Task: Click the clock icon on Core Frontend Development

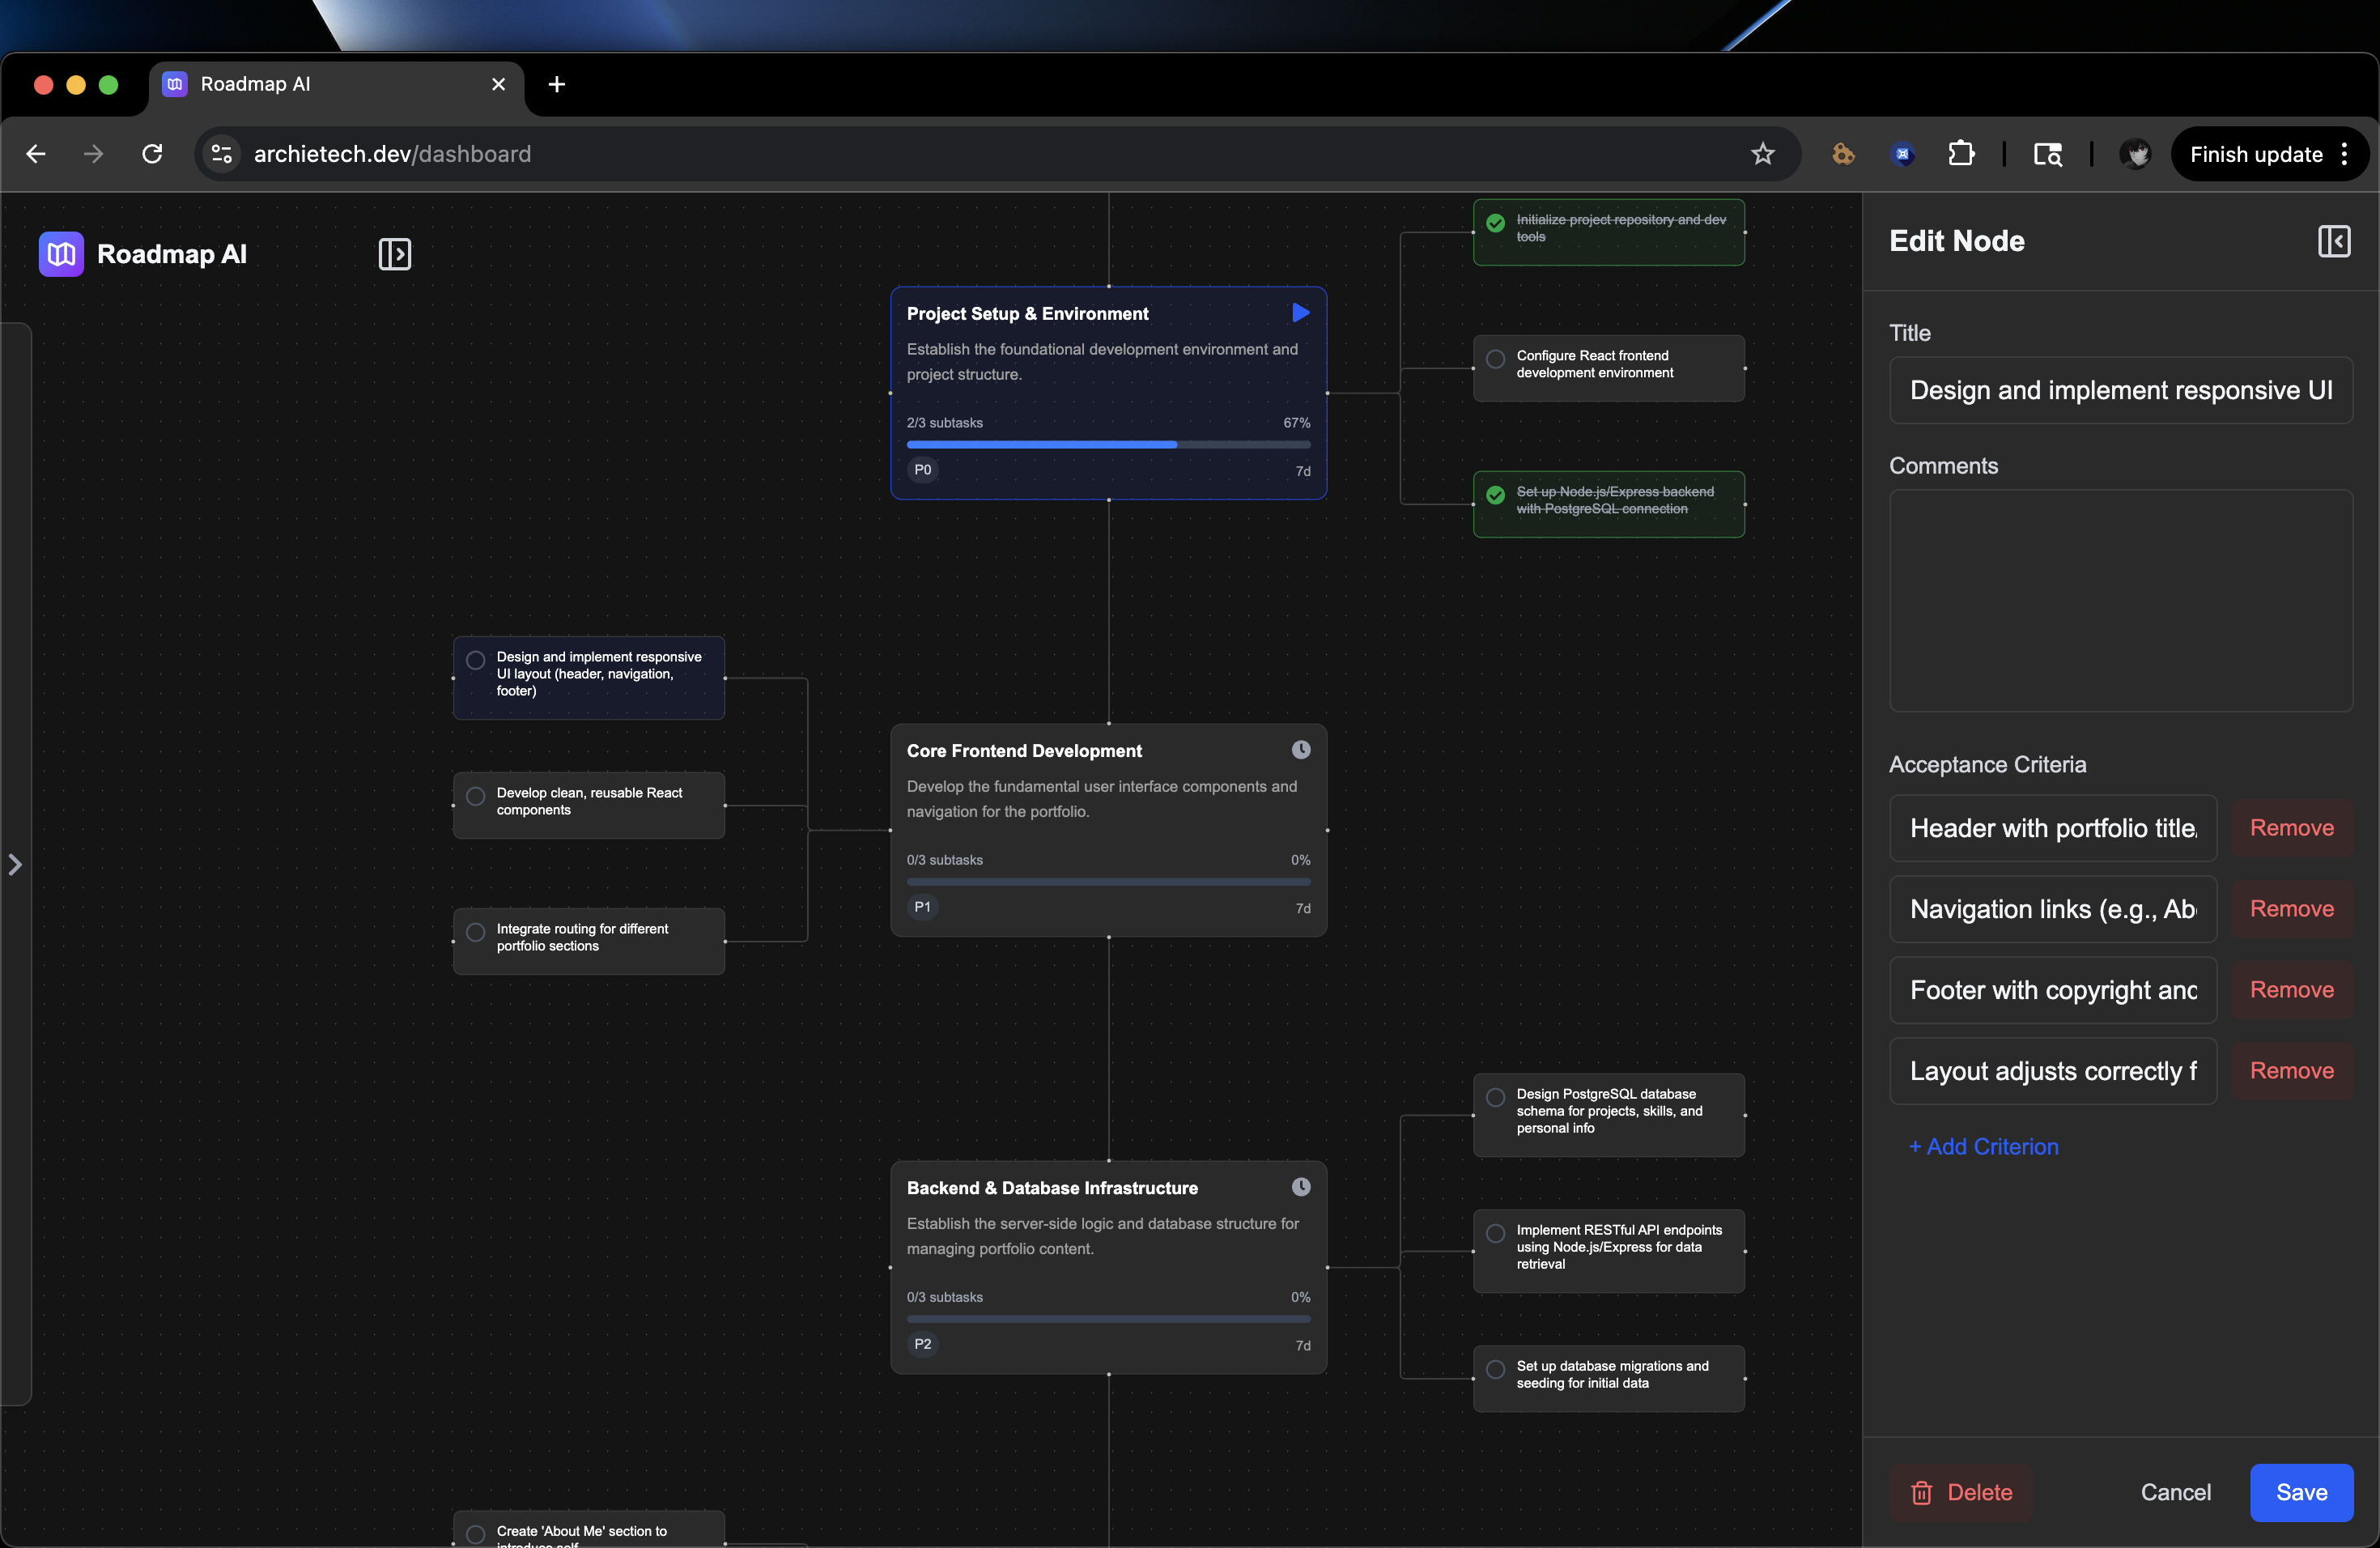Action: pos(1300,750)
